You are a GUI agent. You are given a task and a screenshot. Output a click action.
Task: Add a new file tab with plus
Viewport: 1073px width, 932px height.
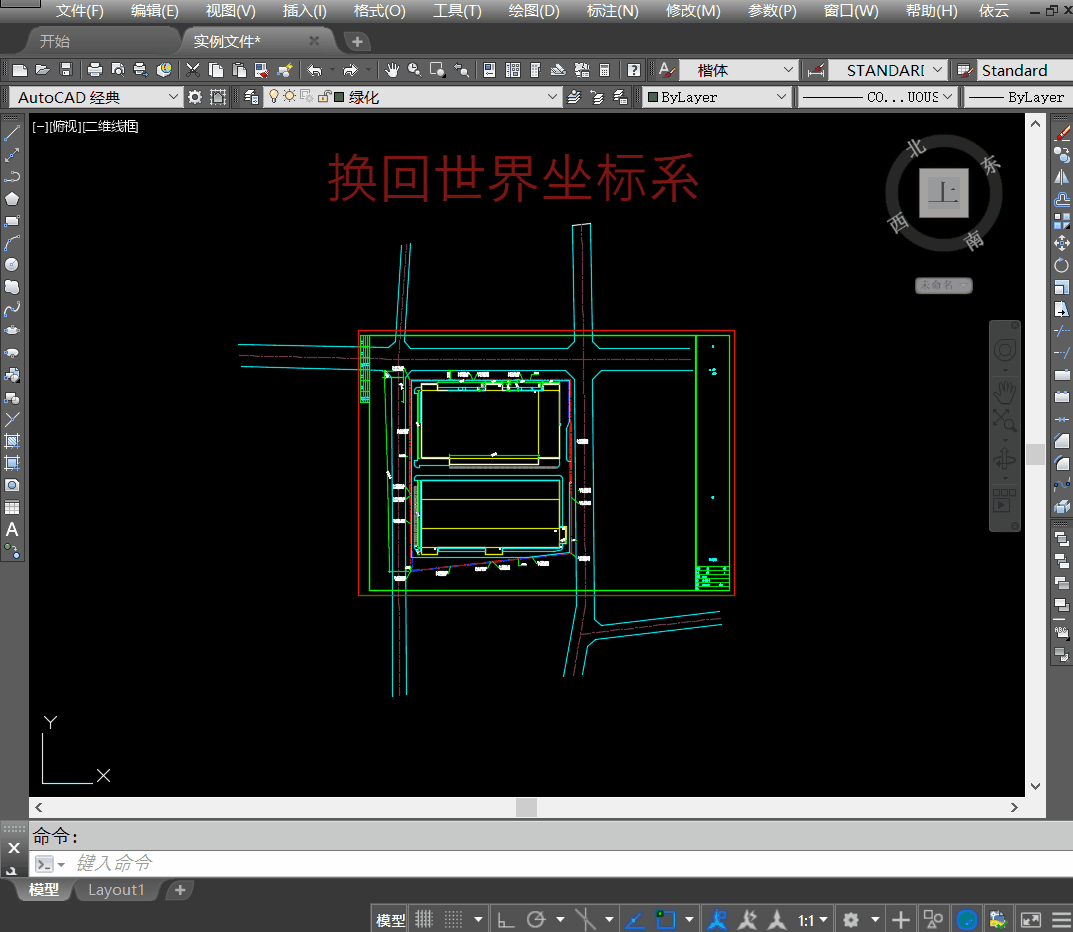(x=357, y=42)
